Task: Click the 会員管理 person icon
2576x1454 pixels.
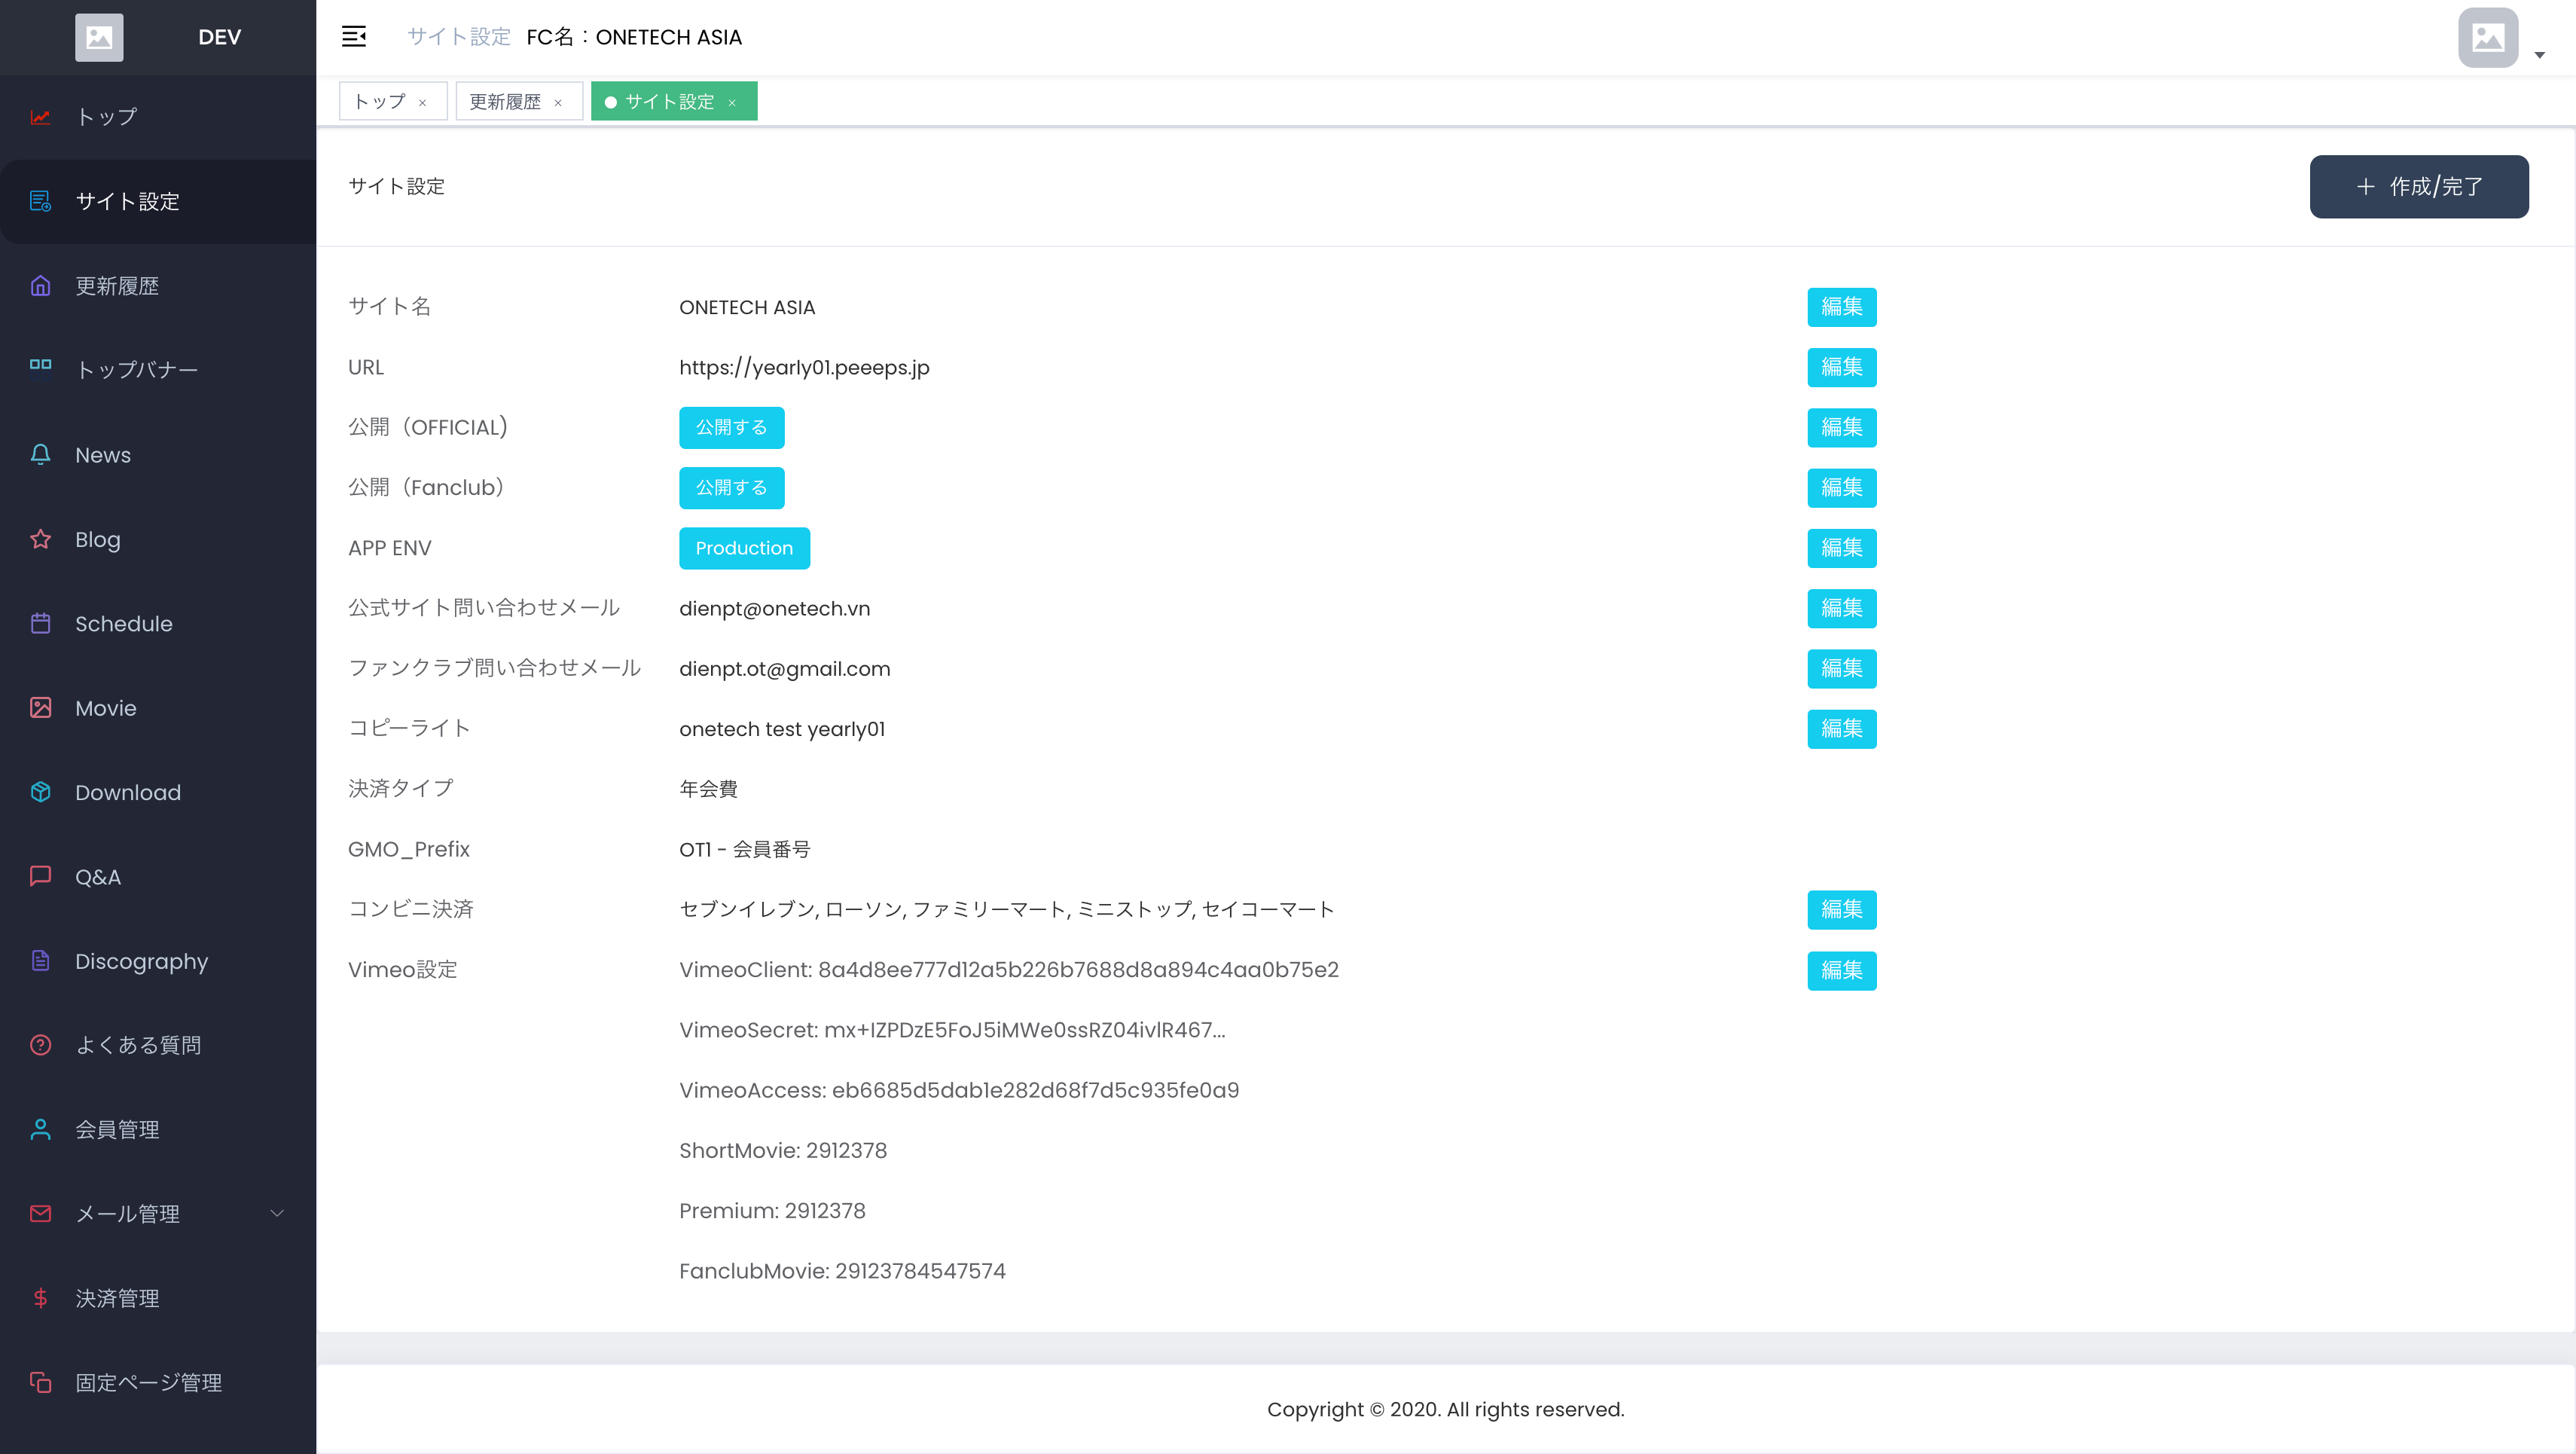Action: (40, 1129)
